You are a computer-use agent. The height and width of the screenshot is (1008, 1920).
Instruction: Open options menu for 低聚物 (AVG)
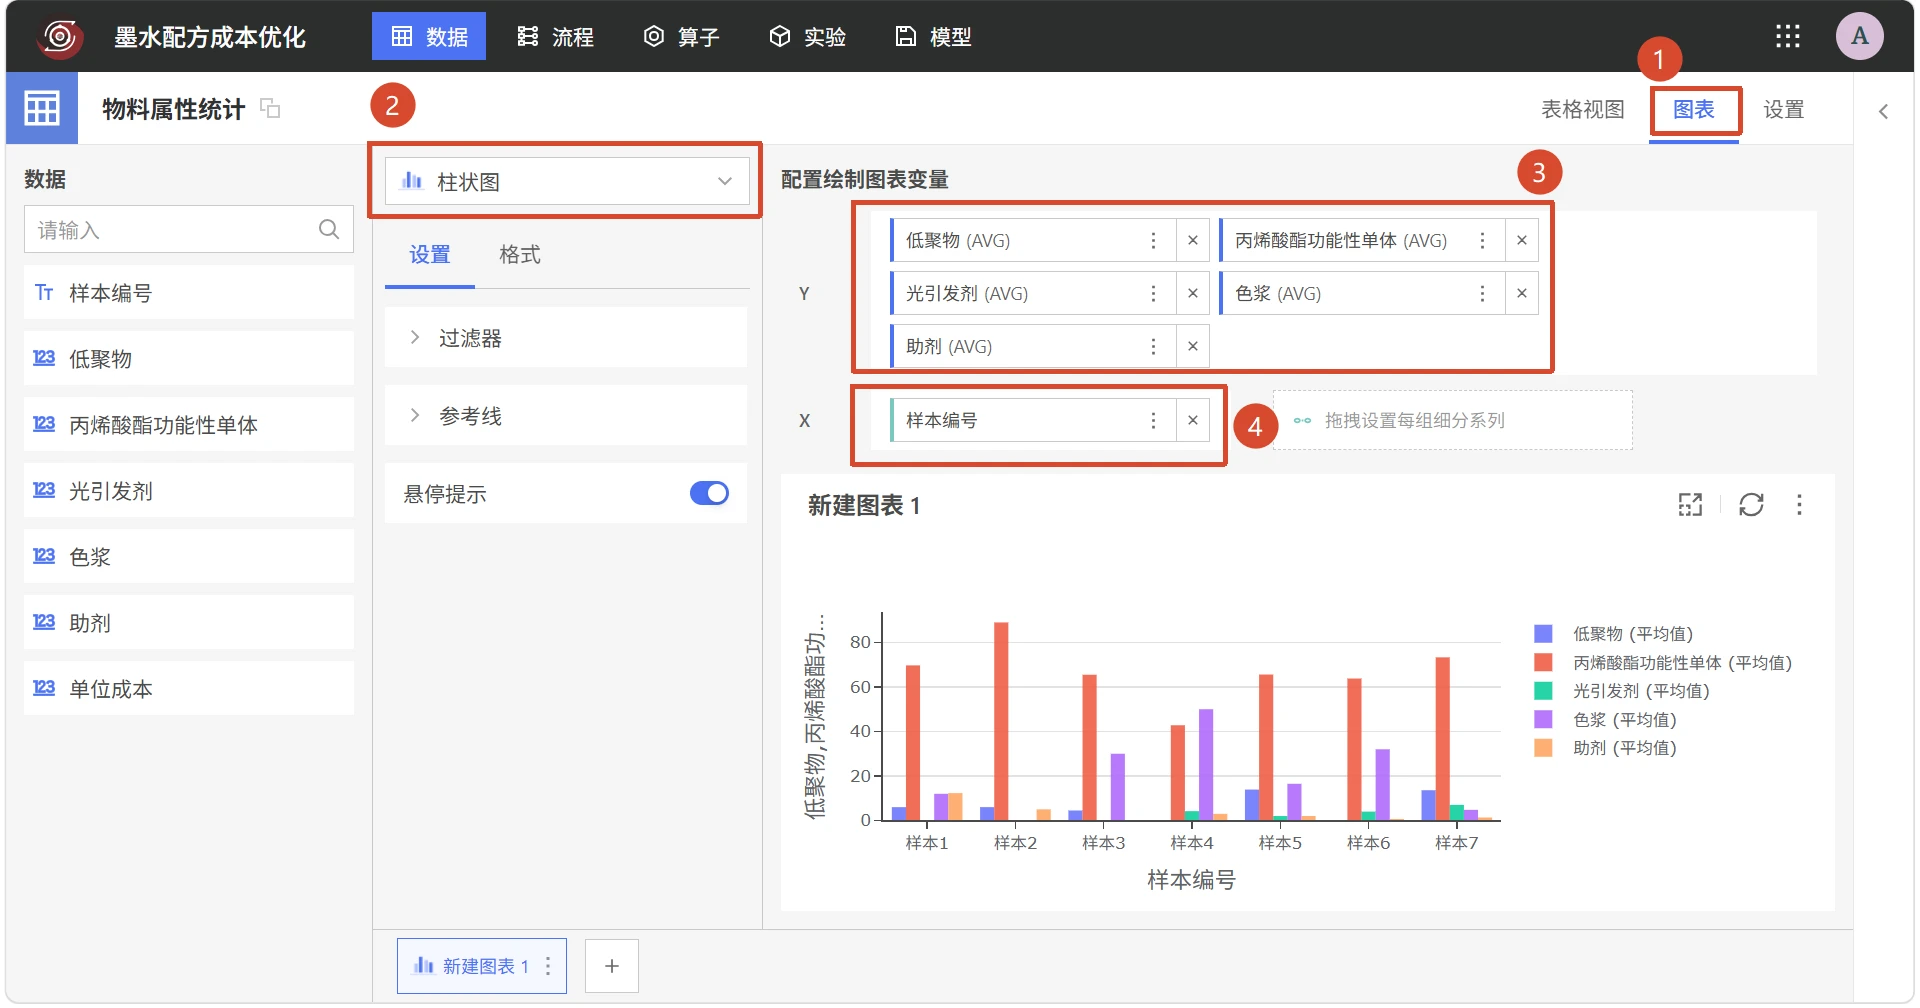[x=1153, y=240]
